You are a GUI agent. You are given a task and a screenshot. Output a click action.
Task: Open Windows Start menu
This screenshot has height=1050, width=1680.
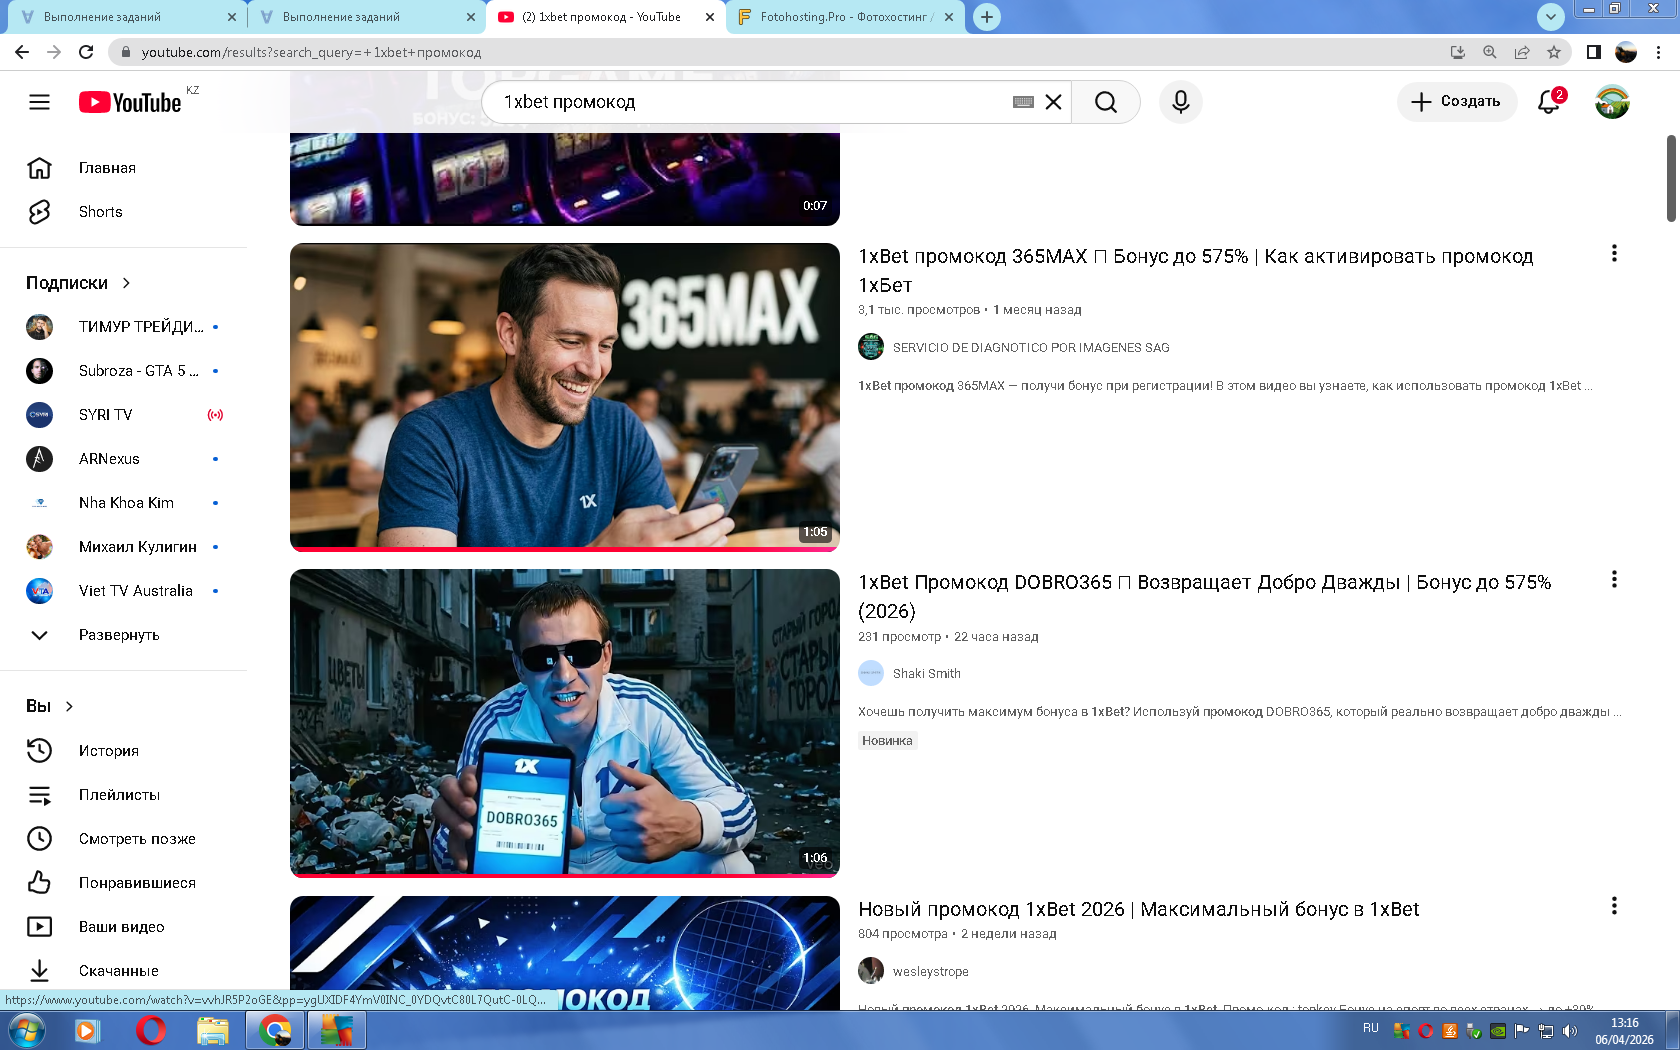point(26,1030)
